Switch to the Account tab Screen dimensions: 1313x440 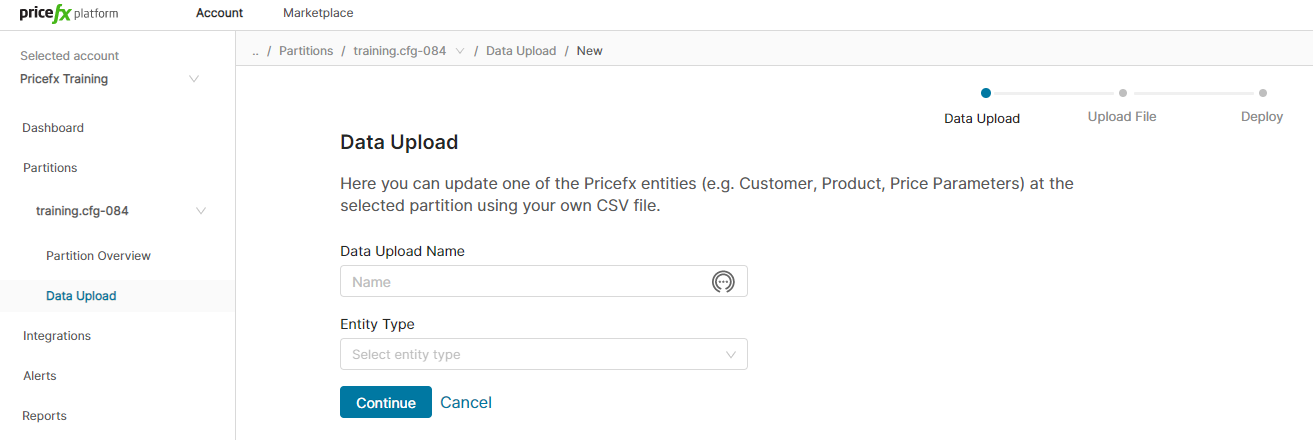click(x=219, y=13)
